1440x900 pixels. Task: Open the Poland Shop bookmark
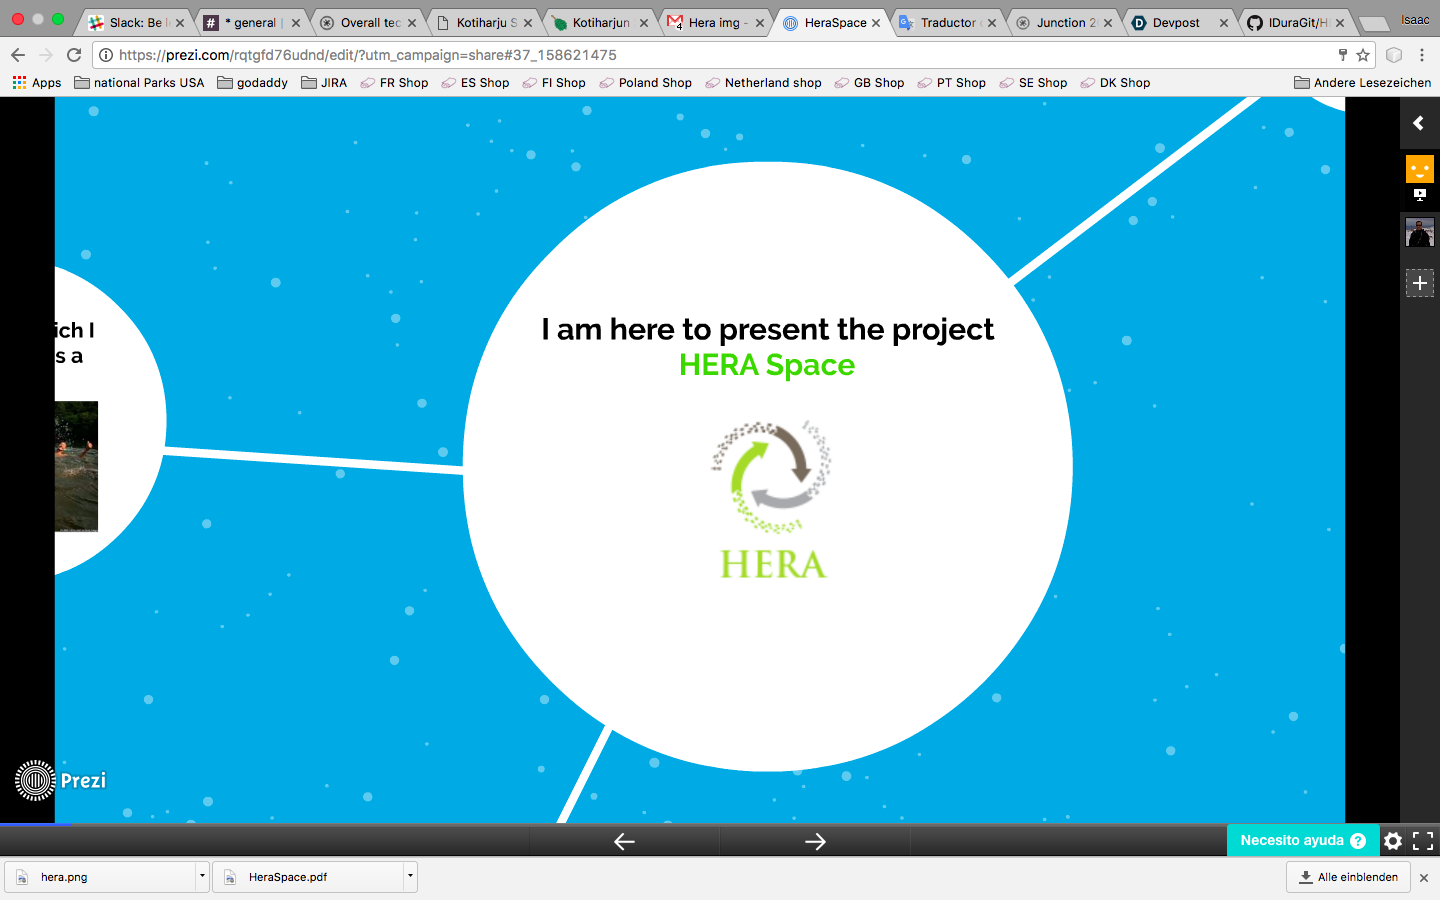(645, 83)
